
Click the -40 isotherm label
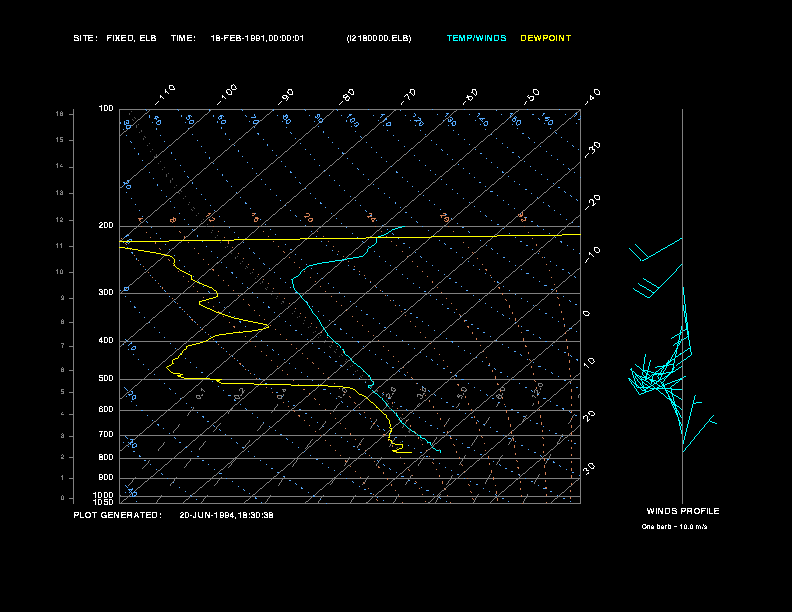click(x=592, y=97)
